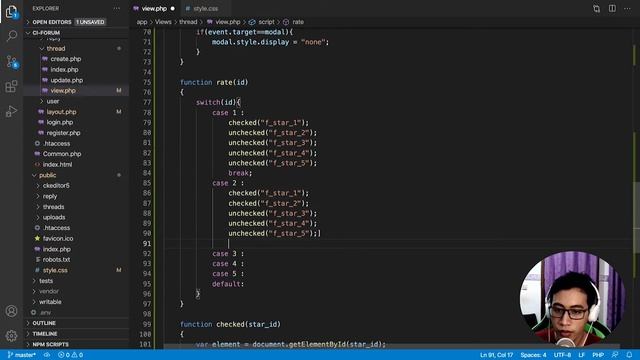Screen dimensions: 640x360
Task: Open the Run and Debug view
Action: pos(11,111)
